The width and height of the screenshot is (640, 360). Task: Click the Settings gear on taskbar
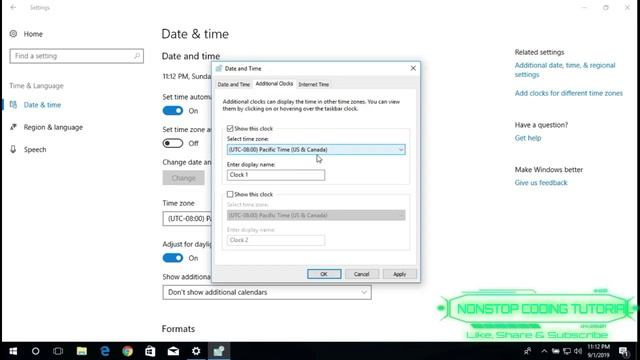coord(196,351)
